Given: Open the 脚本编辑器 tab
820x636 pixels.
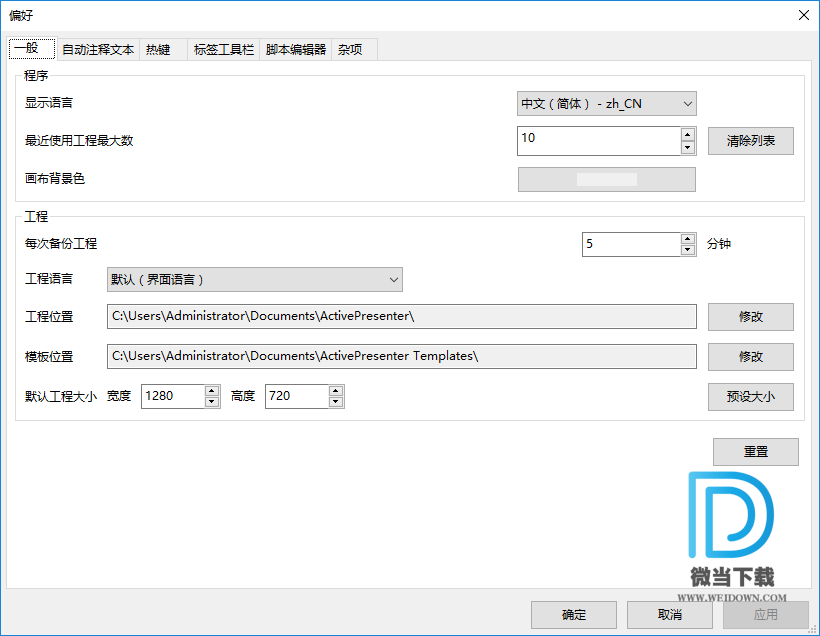Looking at the screenshot, I should coord(295,50).
